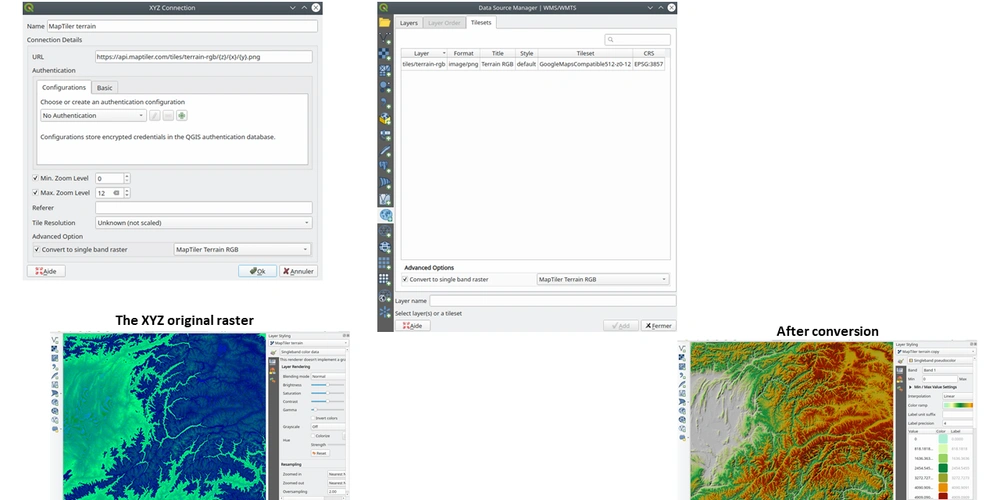Screen dimensions: 1000x500
Task: Click Aide button in Data Source Manager
Action: (413, 325)
